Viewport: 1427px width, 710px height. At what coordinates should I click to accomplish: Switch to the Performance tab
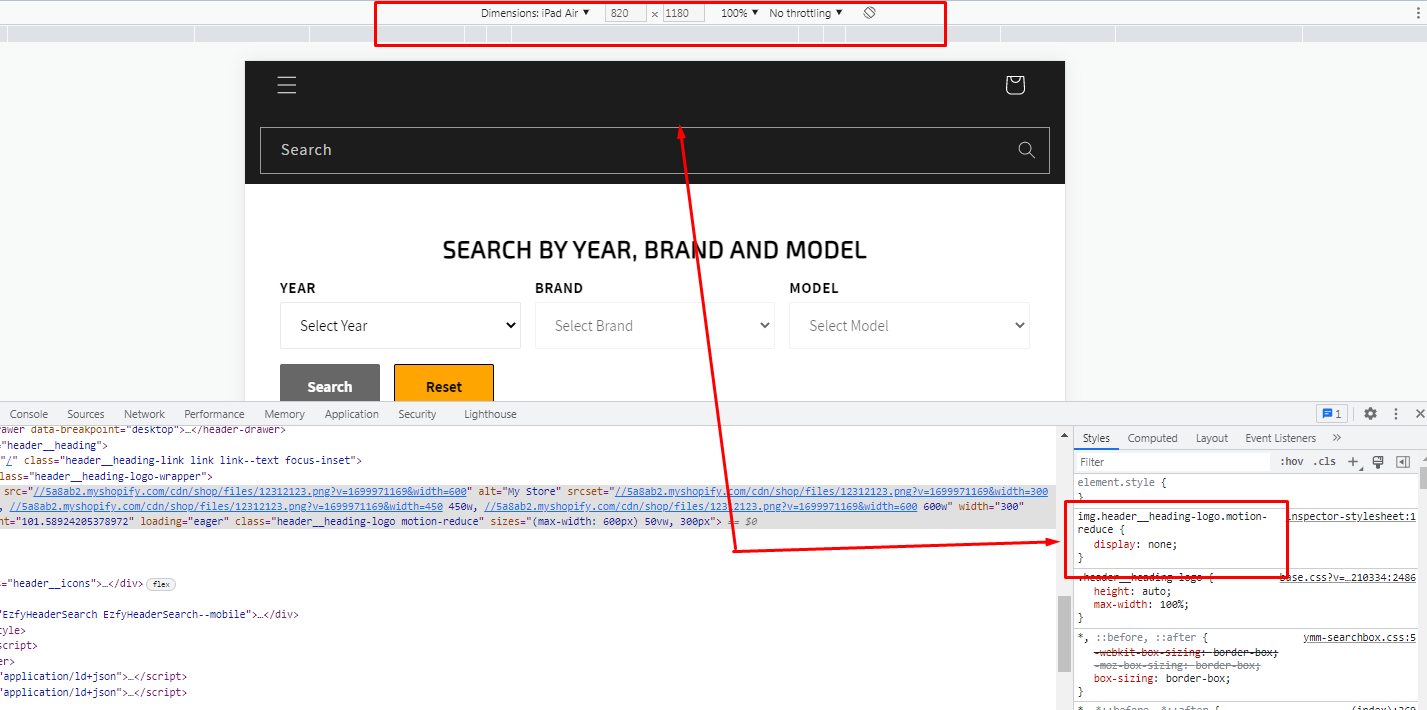coord(214,414)
